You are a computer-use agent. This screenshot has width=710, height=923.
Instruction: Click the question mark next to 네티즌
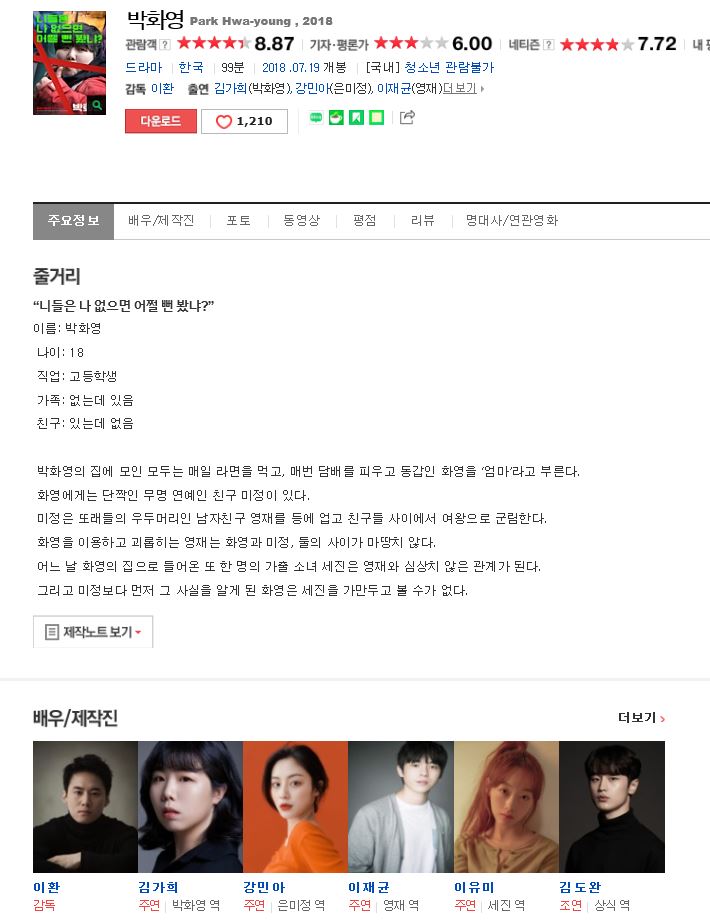point(549,45)
